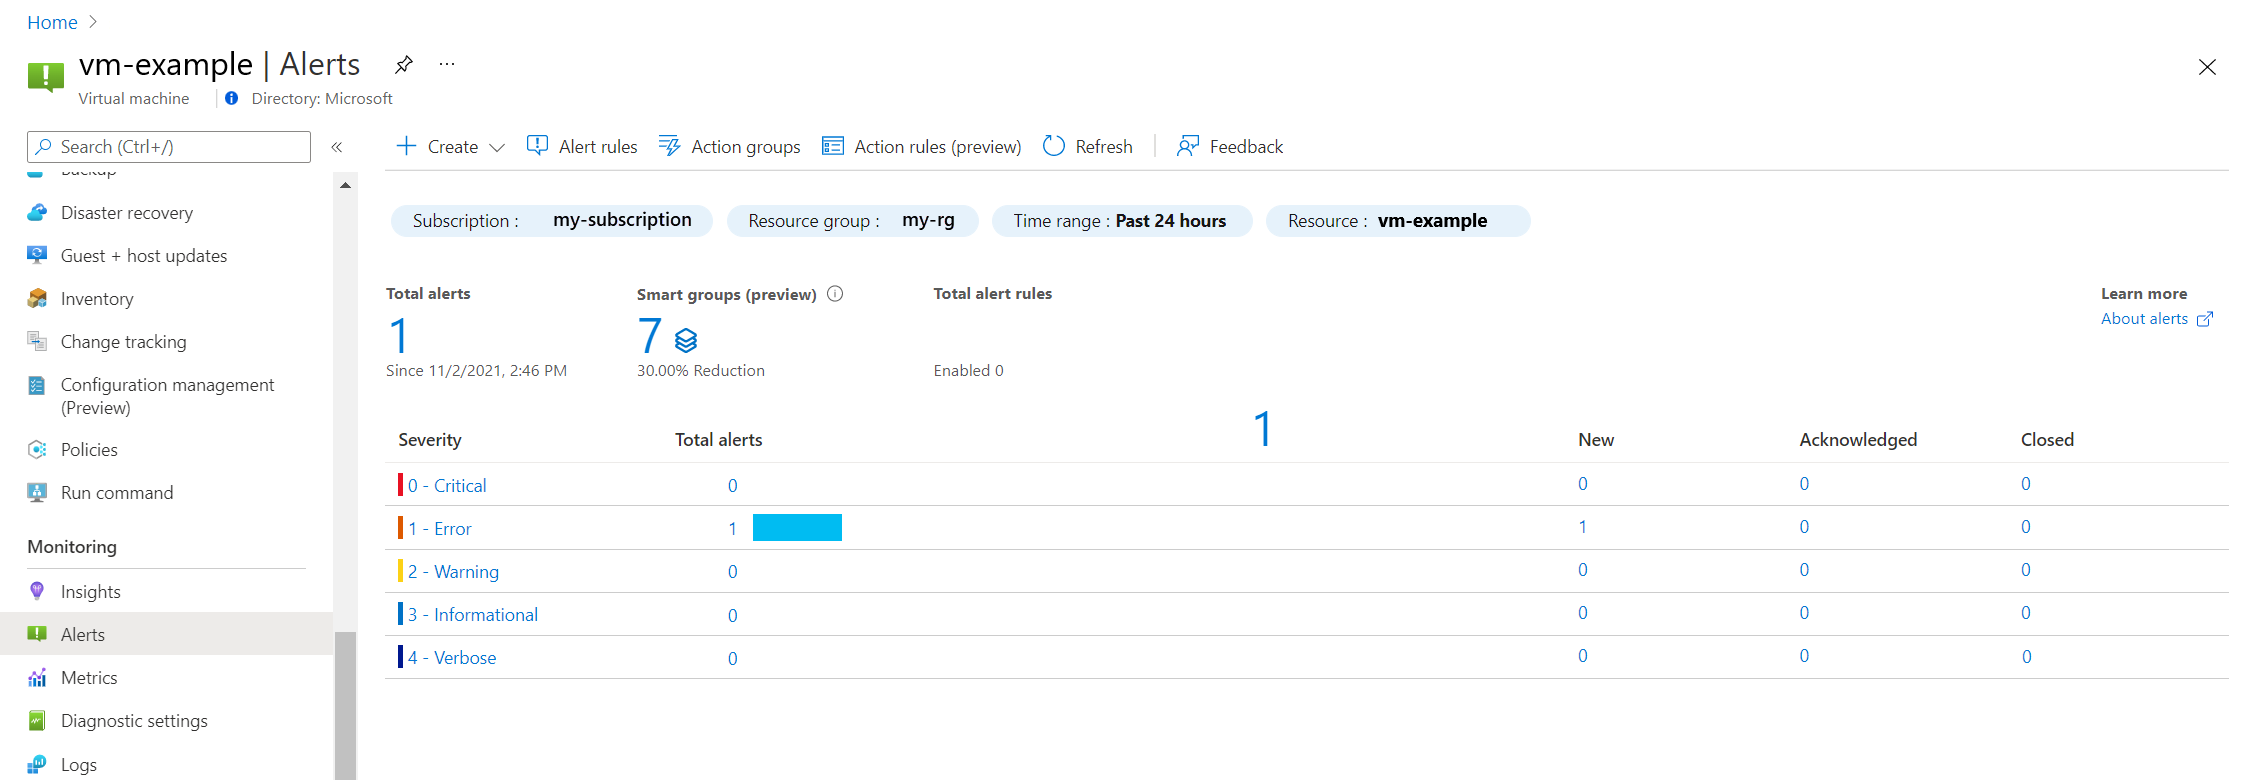Open the 2 - Warning severity row

pyautogui.click(x=453, y=571)
